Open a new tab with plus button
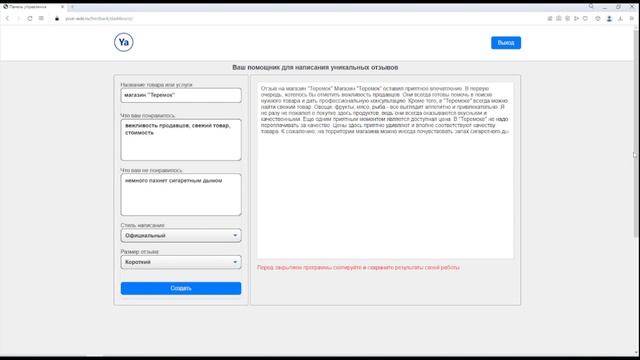This screenshot has width=640, height=360. click(72, 7)
